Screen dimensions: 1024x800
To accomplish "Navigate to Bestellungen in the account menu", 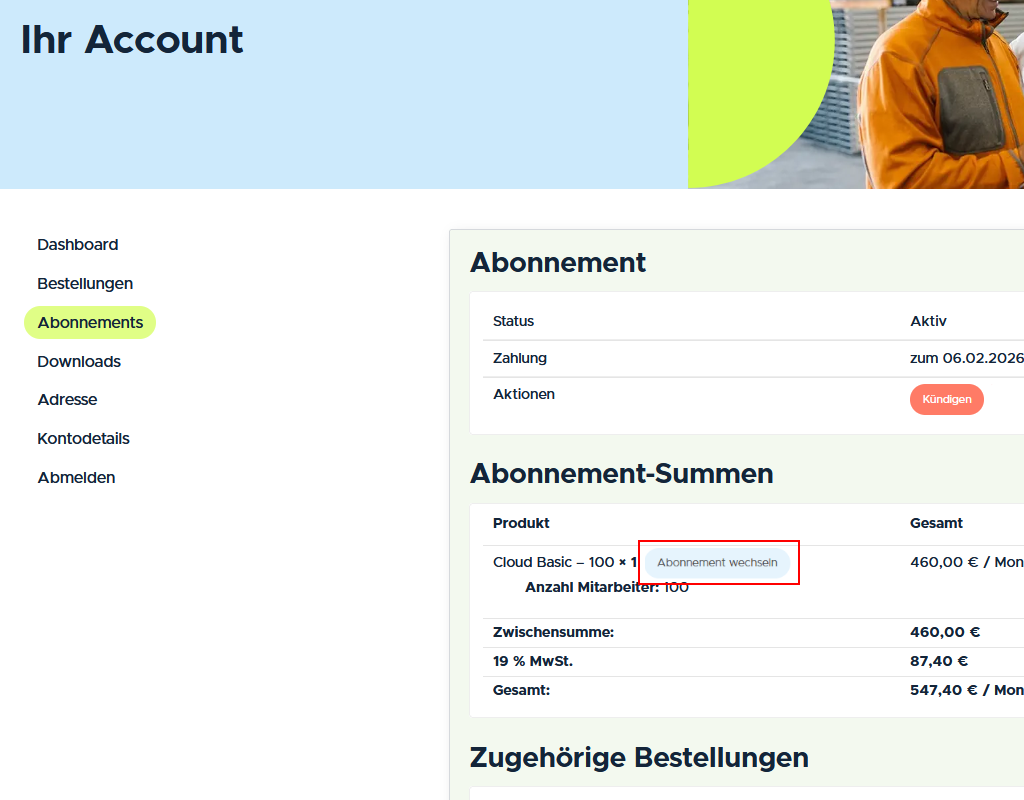I will 85,283.
